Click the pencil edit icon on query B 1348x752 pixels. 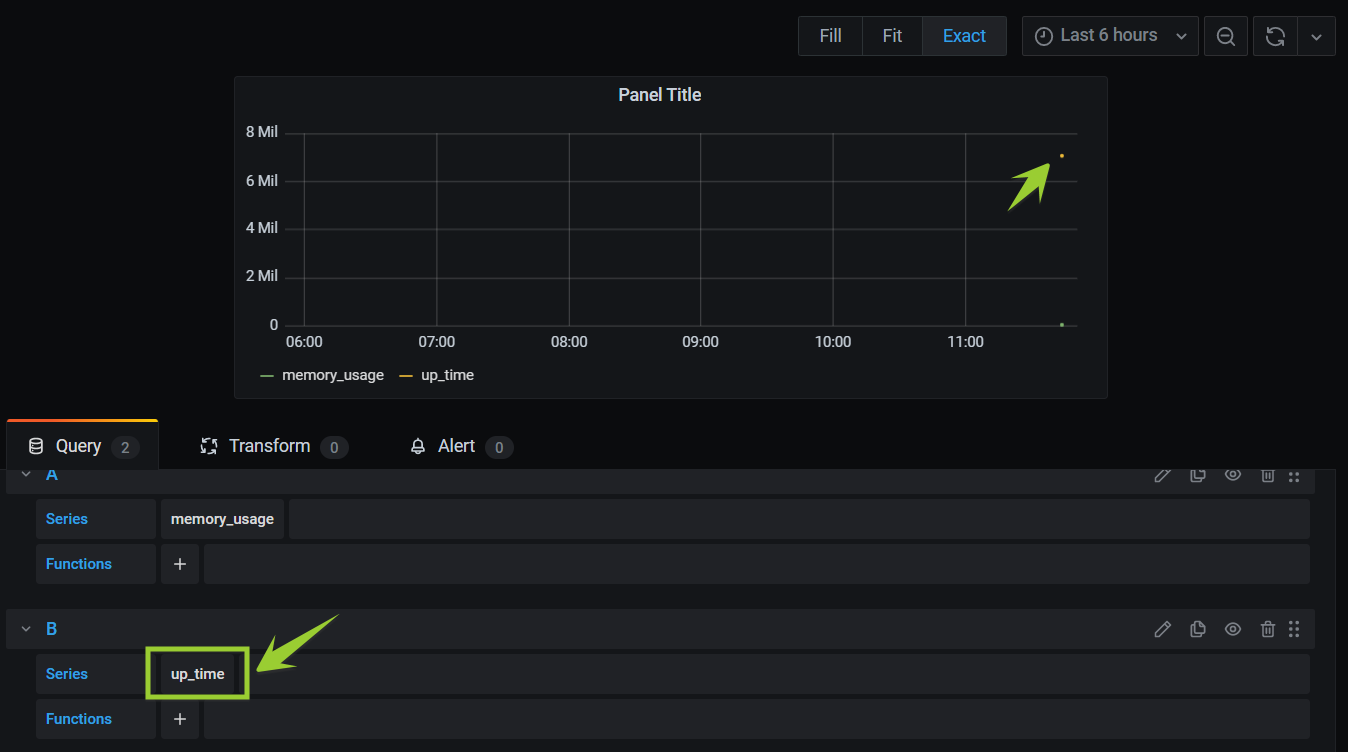point(1162,629)
